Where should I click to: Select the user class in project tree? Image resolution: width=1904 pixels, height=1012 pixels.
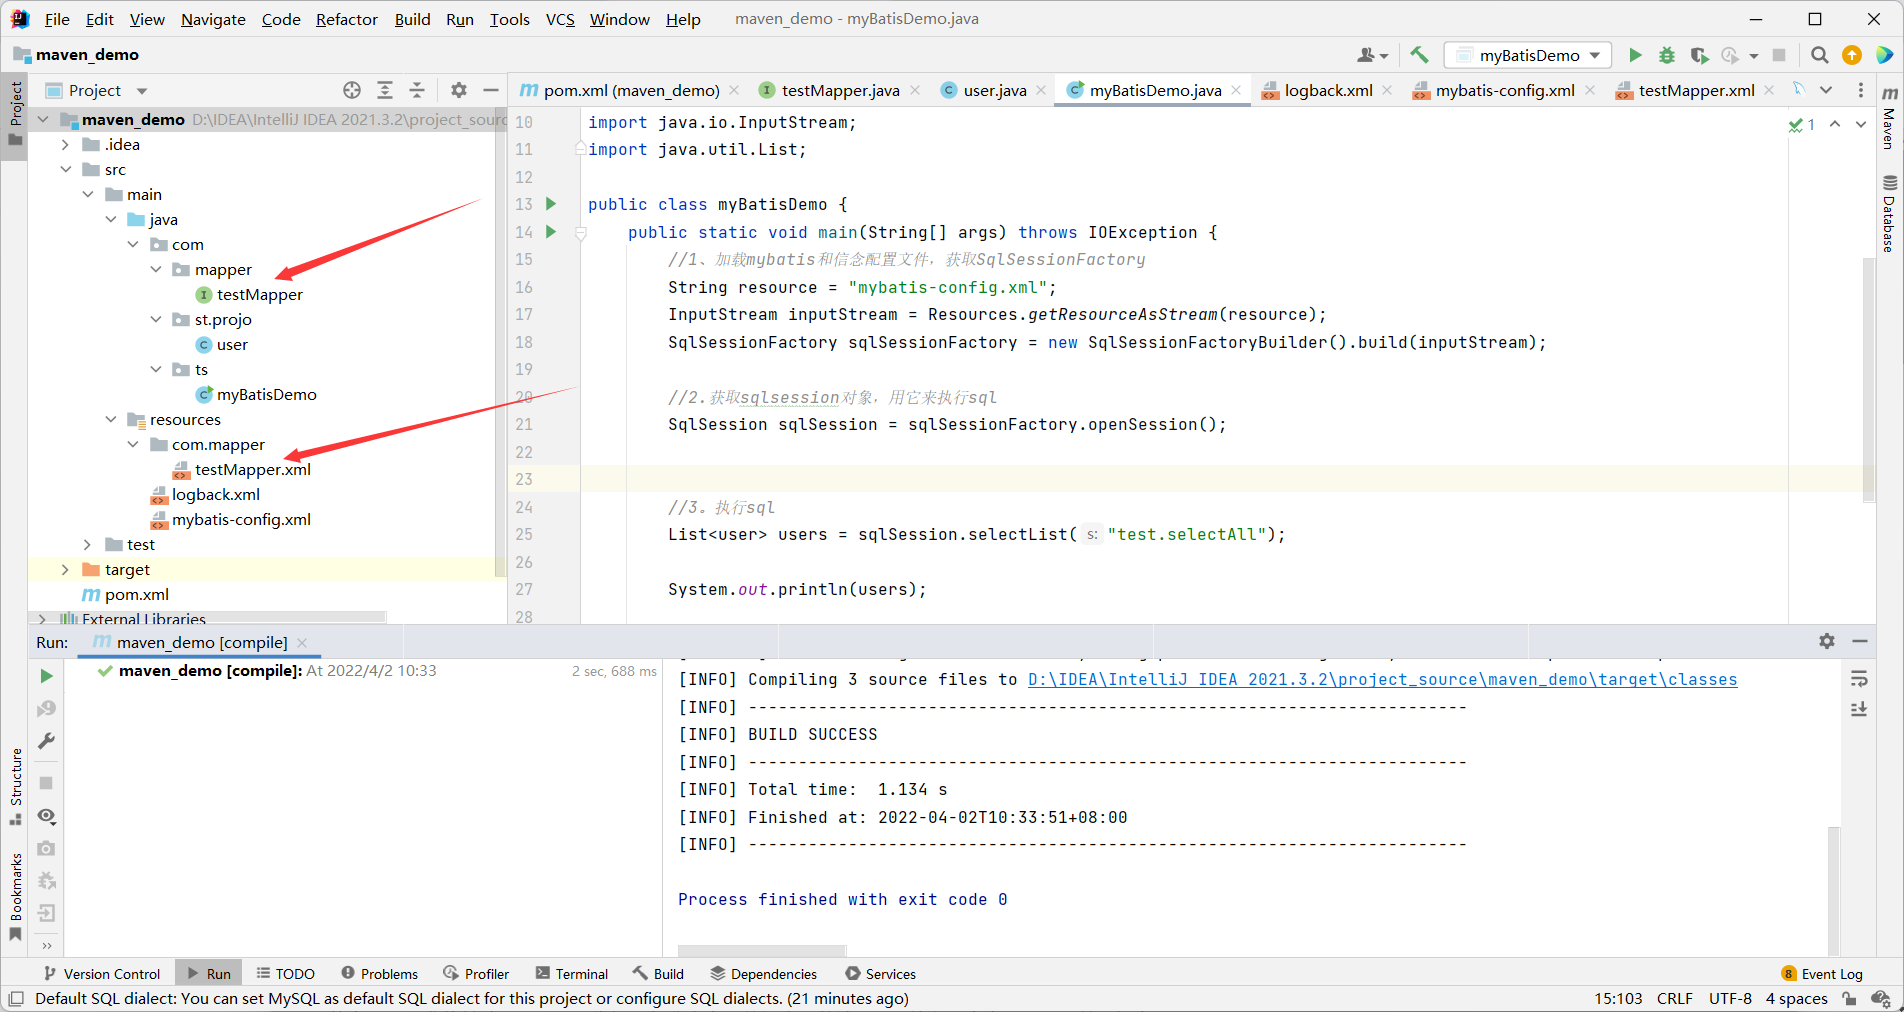[232, 345]
